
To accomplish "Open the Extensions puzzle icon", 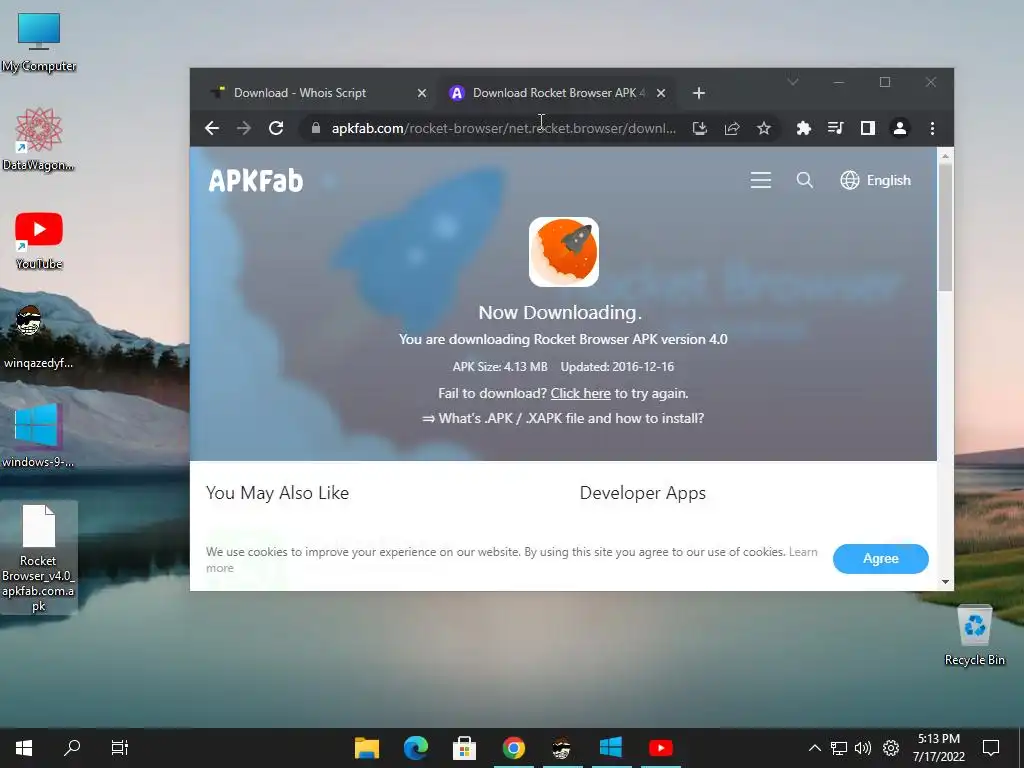I will pyautogui.click(x=804, y=128).
